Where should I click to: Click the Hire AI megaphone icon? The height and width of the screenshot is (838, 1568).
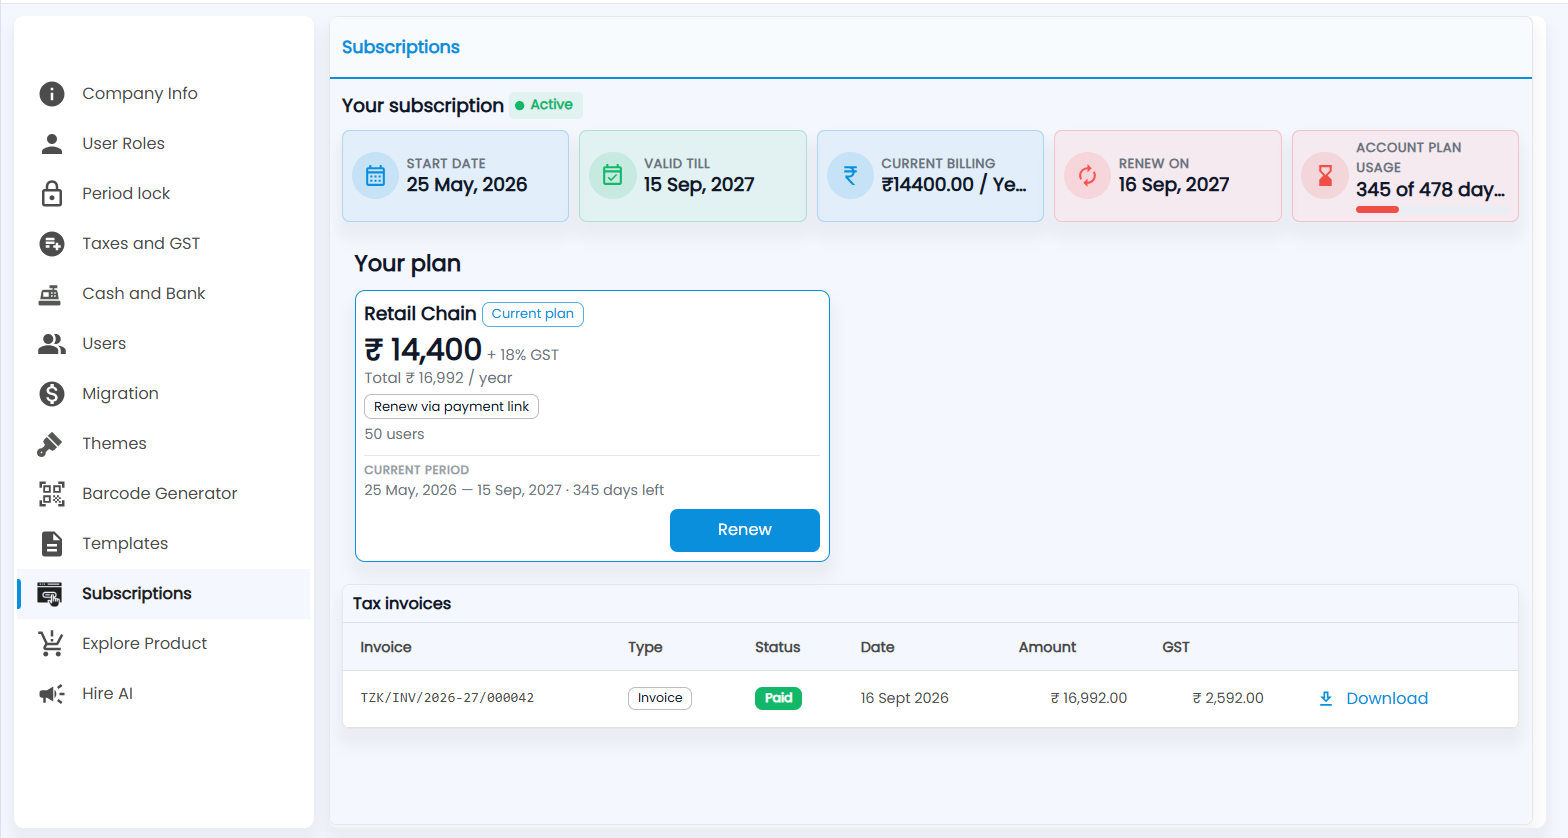pyautogui.click(x=52, y=694)
